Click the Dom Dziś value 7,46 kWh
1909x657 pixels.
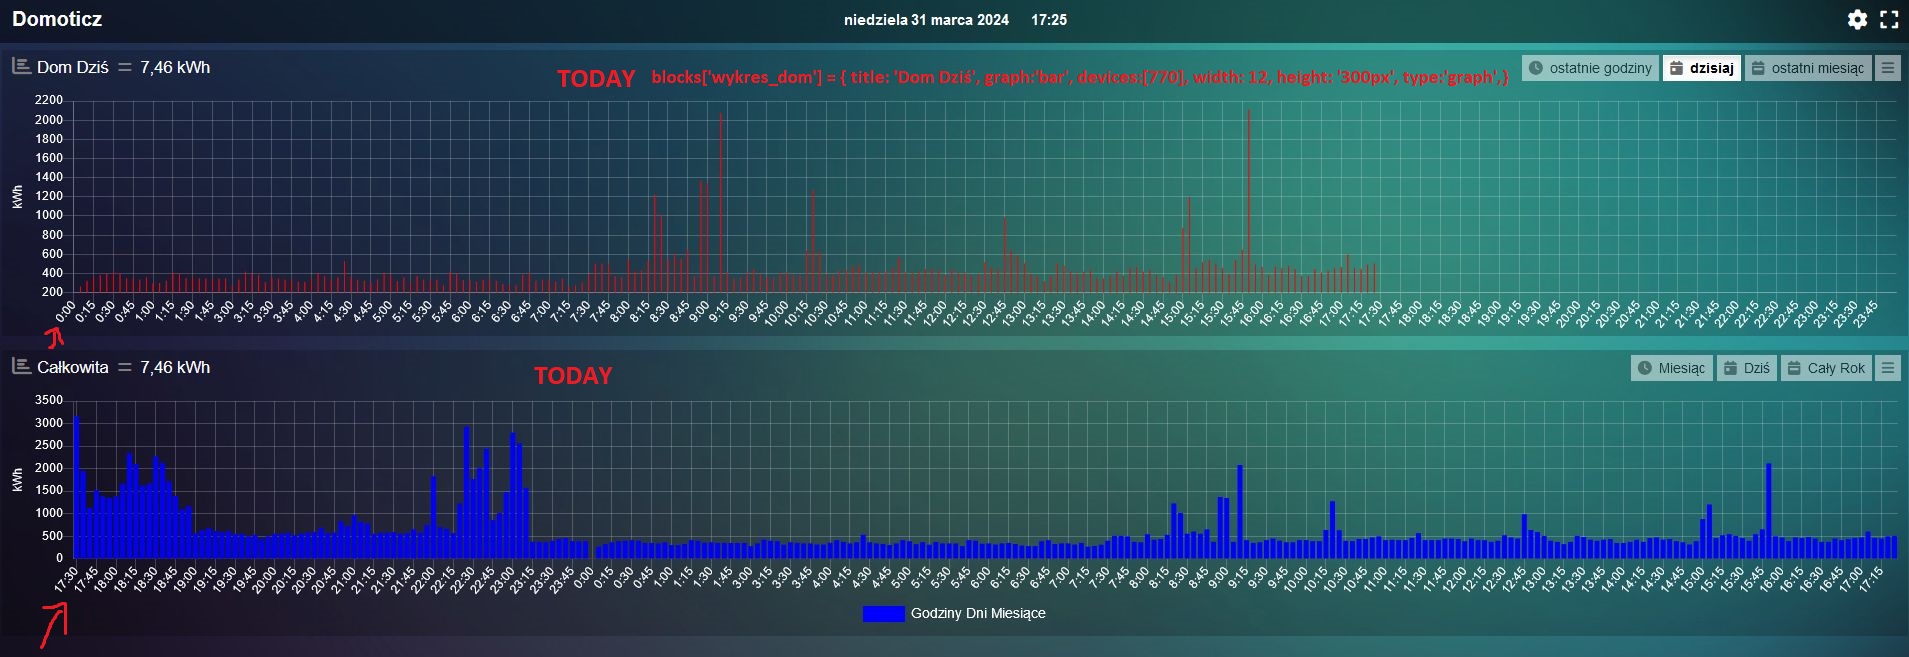[x=175, y=67]
